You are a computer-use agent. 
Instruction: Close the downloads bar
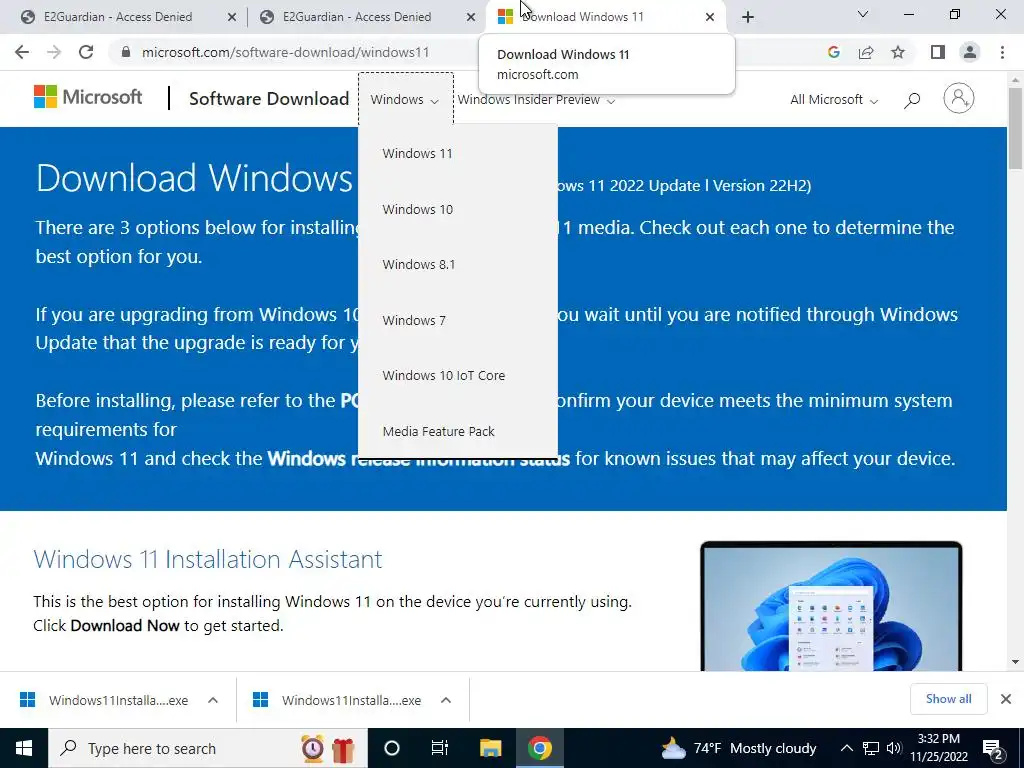point(1006,699)
